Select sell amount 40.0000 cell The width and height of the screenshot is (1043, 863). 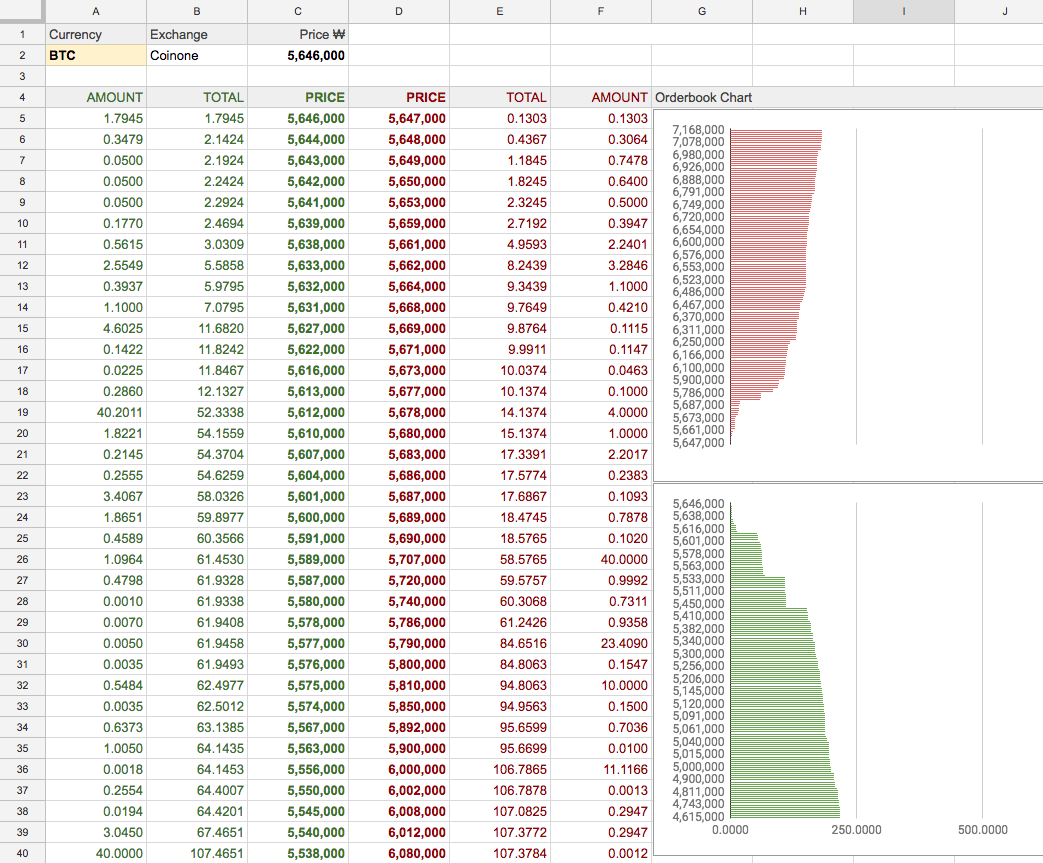pyautogui.click(x=601, y=560)
